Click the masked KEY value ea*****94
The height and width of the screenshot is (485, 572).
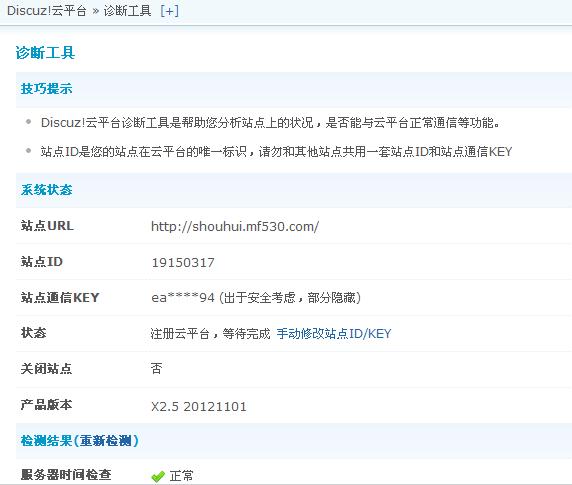(183, 298)
